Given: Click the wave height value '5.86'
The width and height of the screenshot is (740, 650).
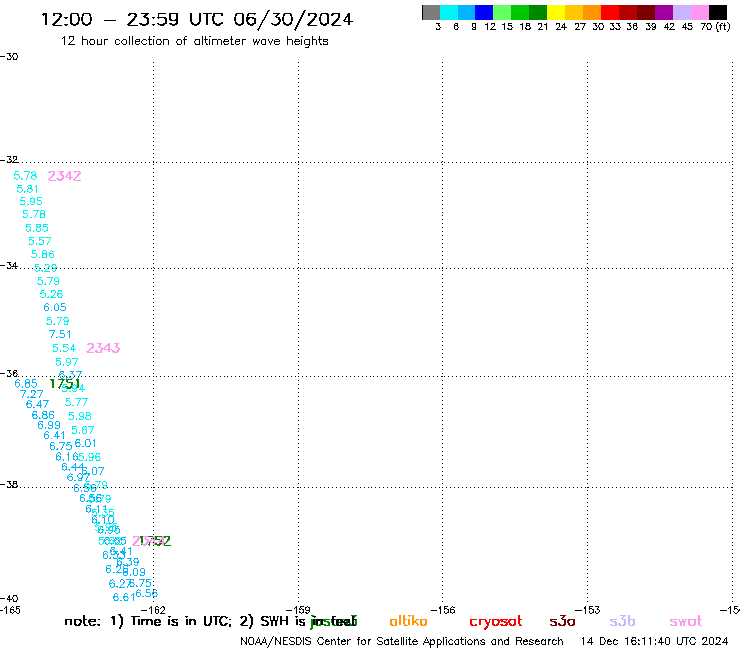Looking at the screenshot, I should coord(42,254).
